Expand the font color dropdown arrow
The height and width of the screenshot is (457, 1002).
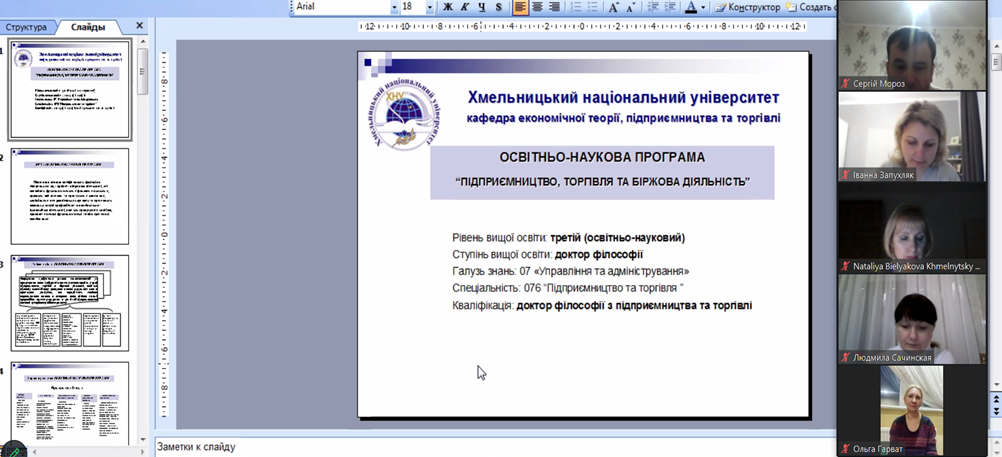703,7
